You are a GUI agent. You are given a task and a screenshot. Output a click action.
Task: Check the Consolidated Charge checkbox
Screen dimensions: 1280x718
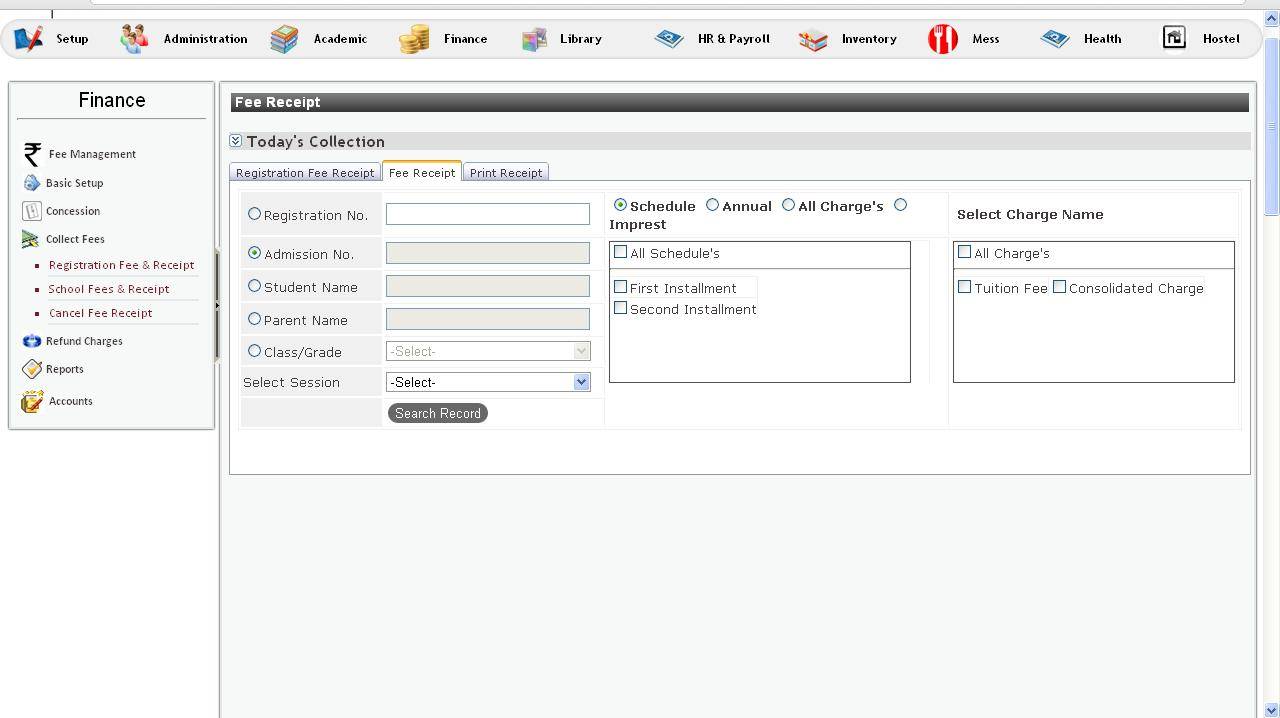(1059, 287)
